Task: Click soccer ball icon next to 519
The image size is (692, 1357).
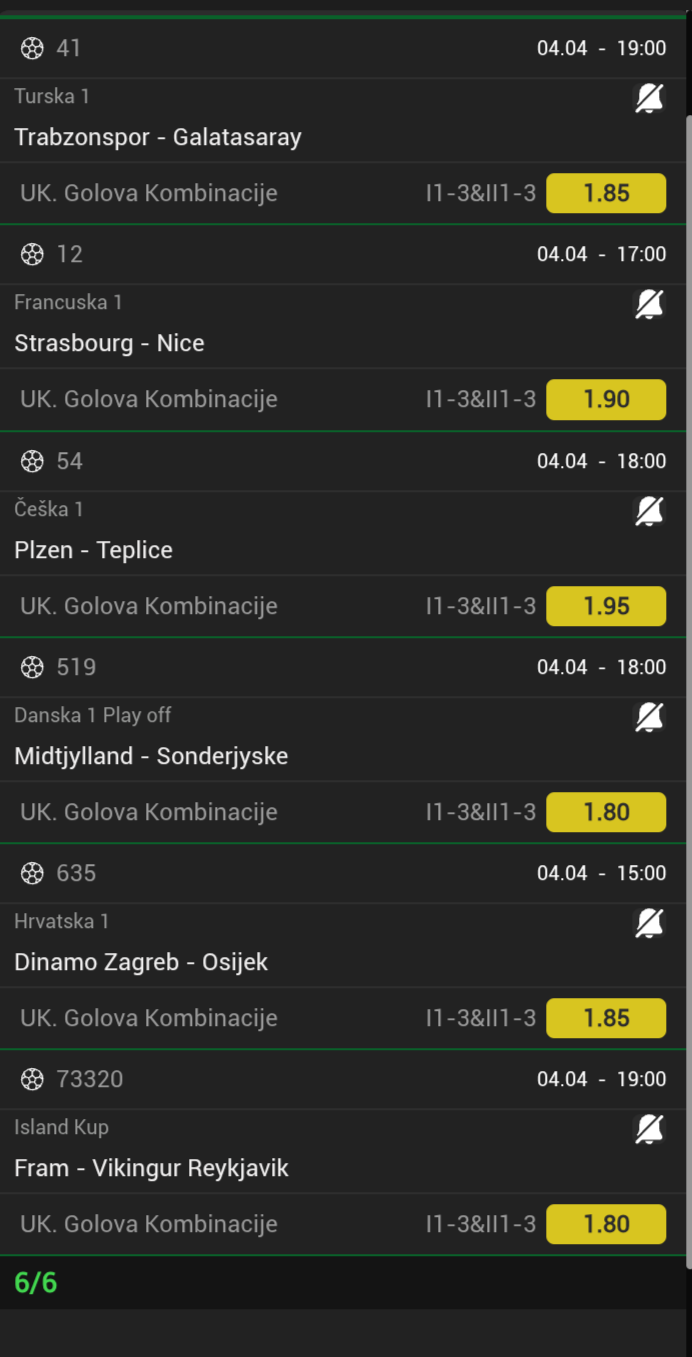Action: [x=32, y=667]
